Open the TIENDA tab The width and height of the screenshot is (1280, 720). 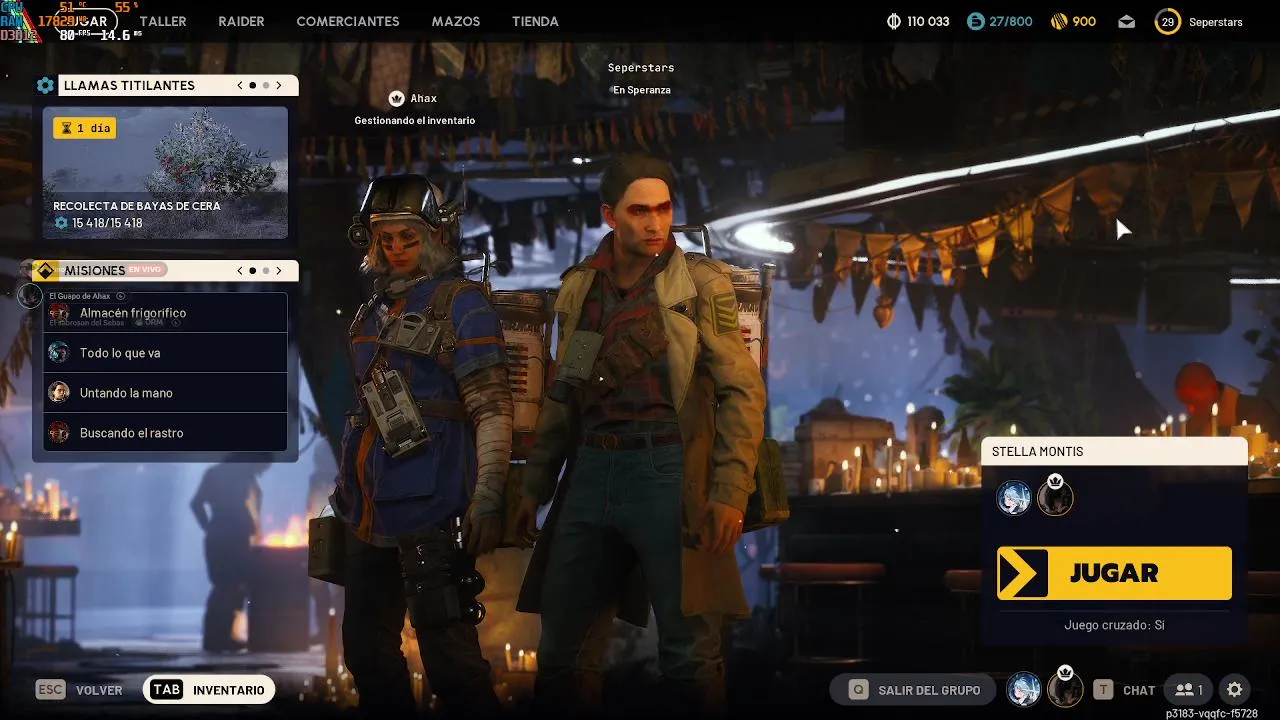535,21
